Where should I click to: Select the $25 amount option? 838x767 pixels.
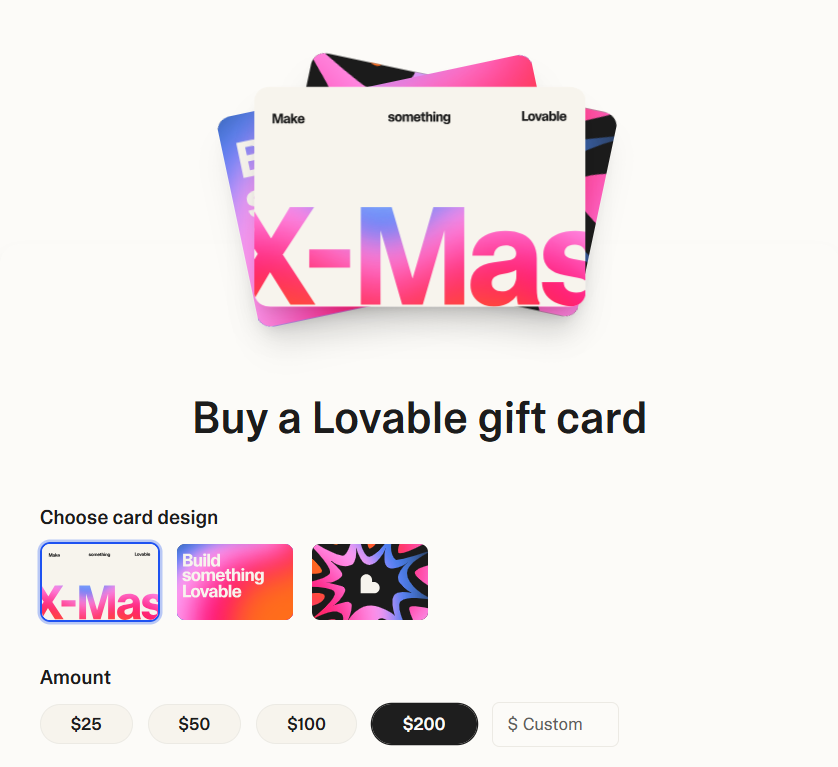click(86, 724)
